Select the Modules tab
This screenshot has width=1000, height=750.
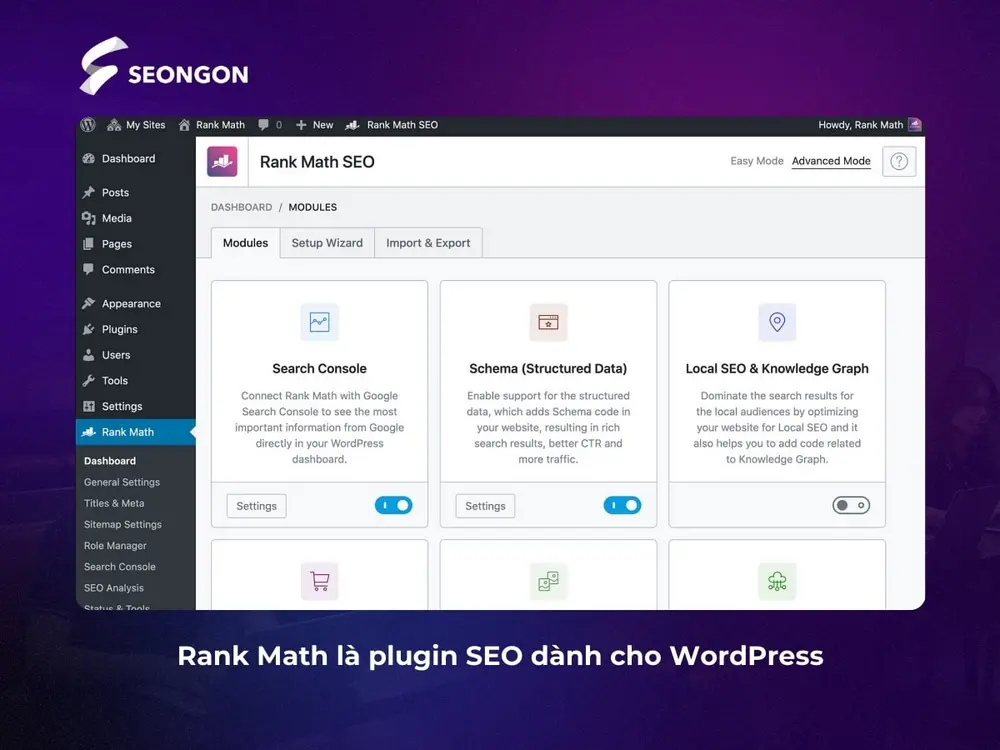(246, 243)
